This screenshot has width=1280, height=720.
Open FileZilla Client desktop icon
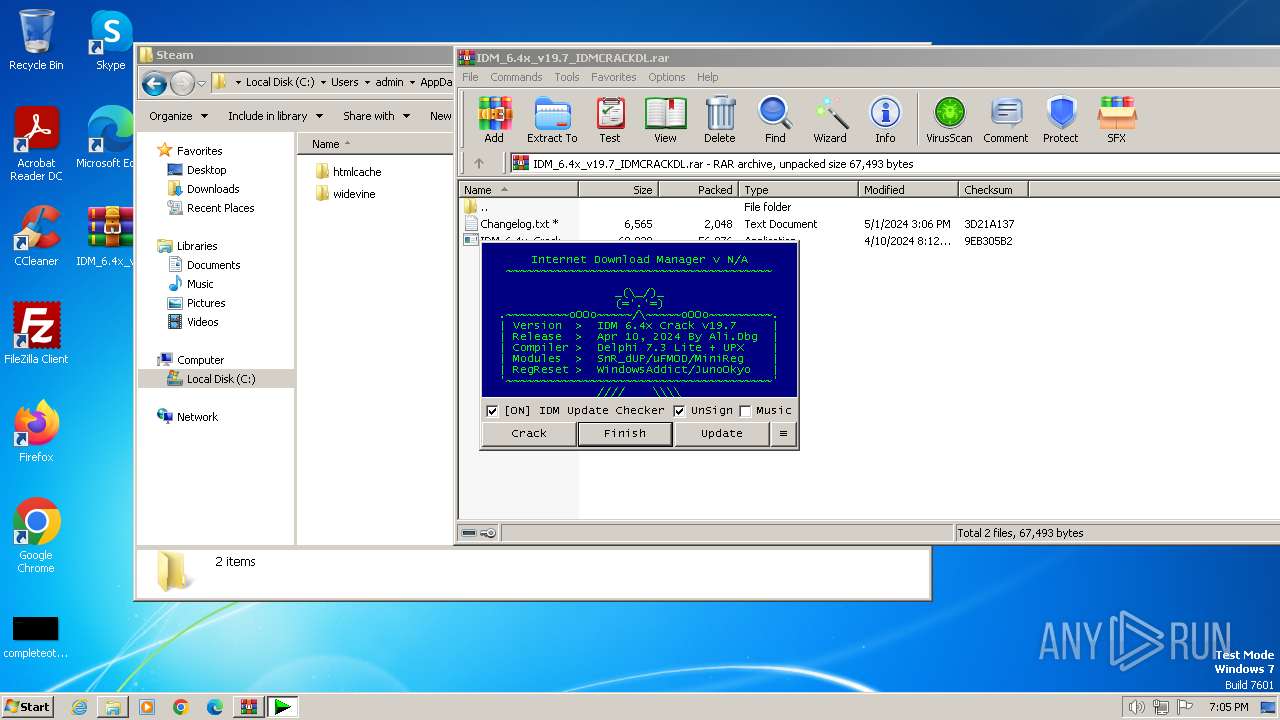[x=36, y=333]
